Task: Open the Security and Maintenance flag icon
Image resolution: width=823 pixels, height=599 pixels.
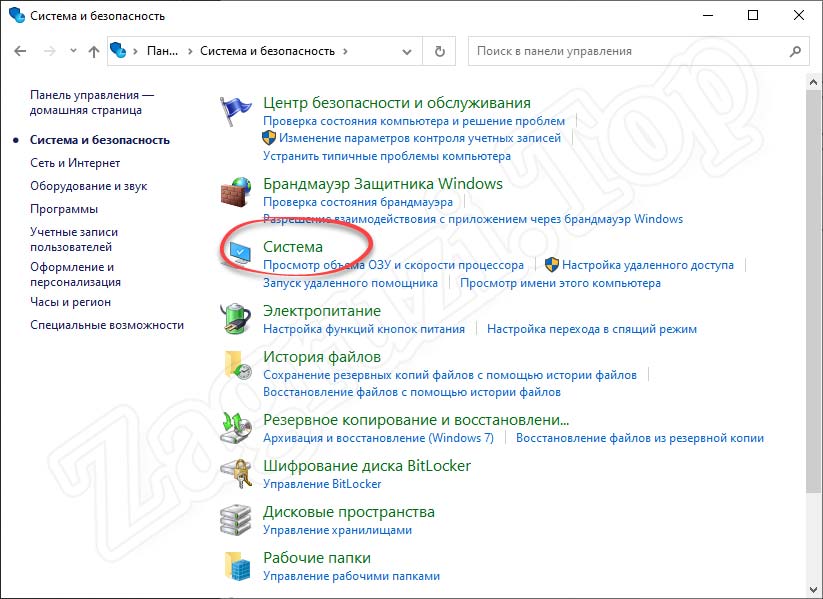Action: pyautogui.click(x=236, y=107)
